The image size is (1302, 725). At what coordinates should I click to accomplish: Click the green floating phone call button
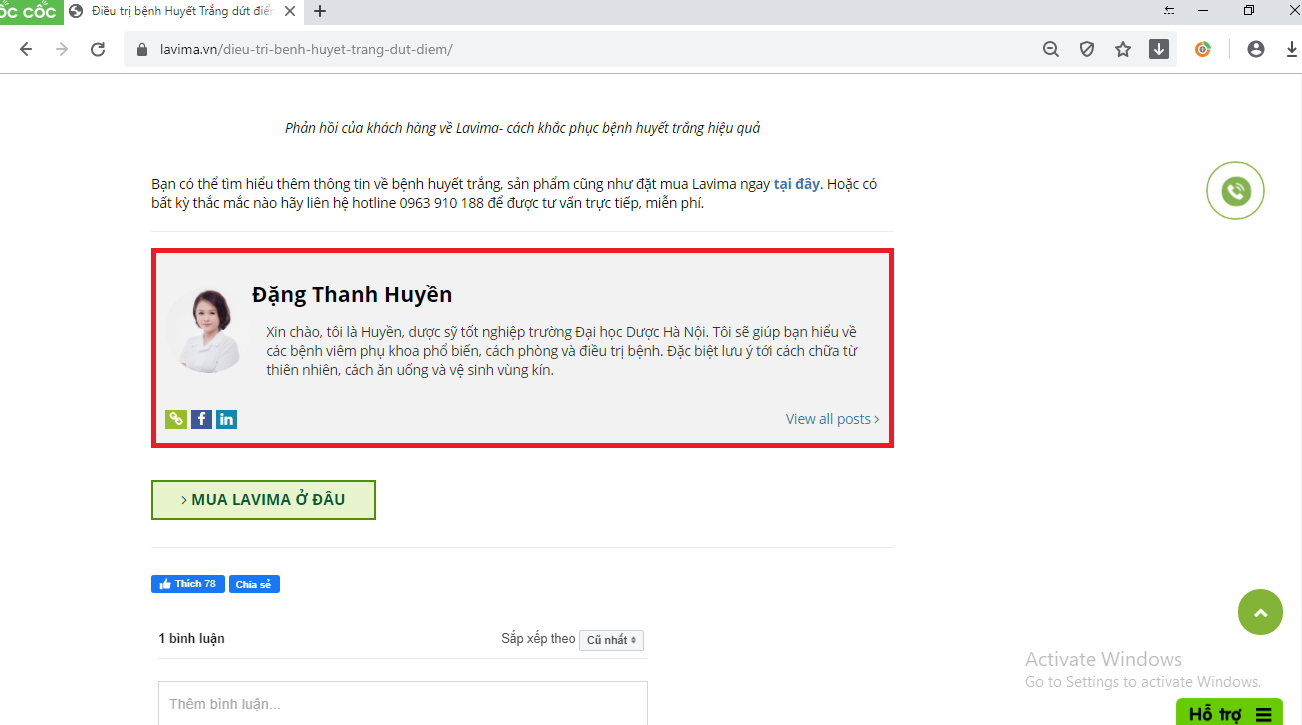coord(1236,190)
